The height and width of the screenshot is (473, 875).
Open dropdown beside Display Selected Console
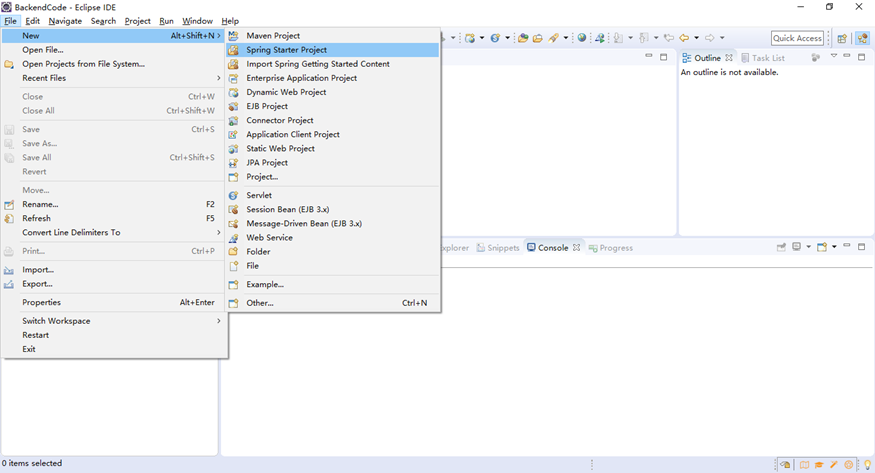pyautogui.click(x=808, y=247)
